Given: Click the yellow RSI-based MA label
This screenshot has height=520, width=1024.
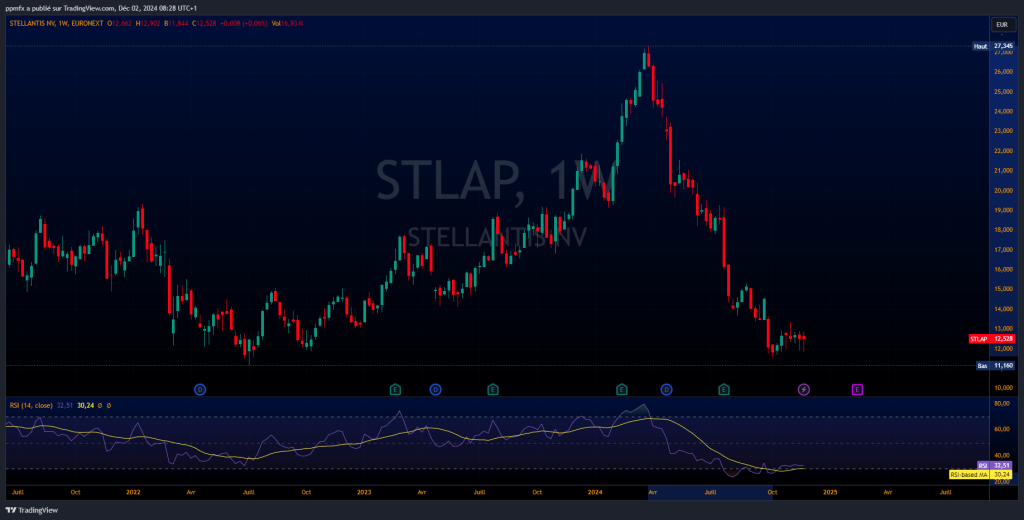Looking at the screenshot, I should point(982,475).
